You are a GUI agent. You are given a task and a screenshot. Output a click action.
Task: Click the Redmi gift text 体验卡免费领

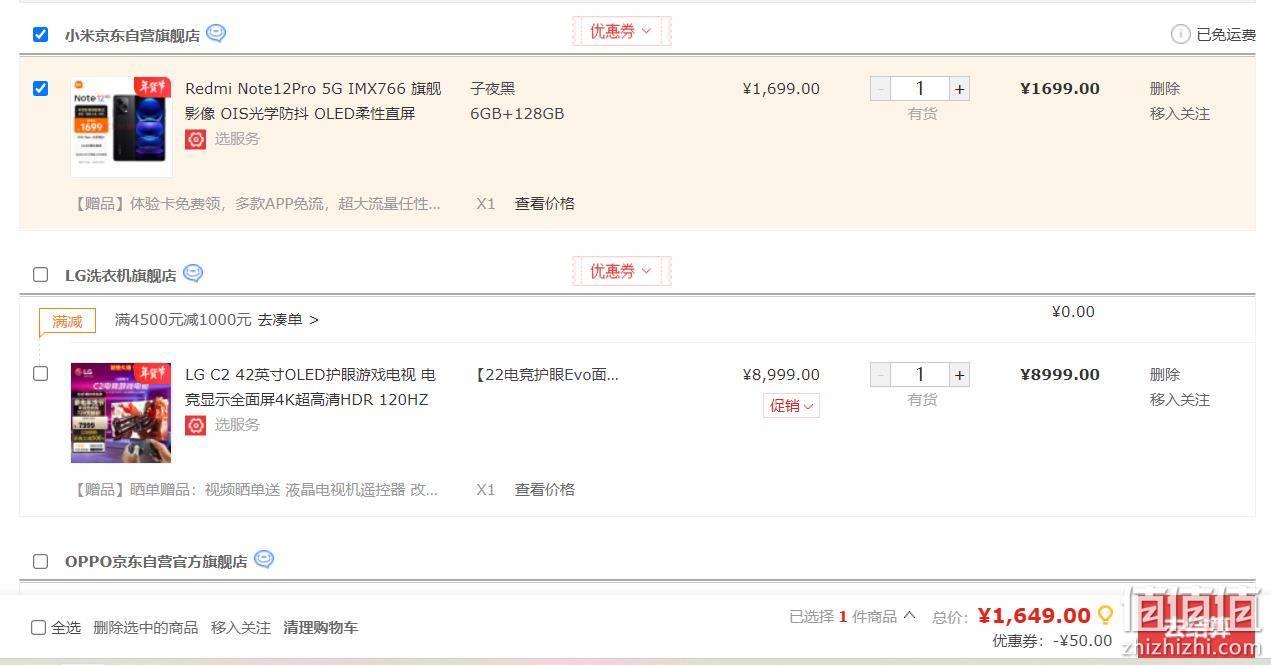click(258, 204)
